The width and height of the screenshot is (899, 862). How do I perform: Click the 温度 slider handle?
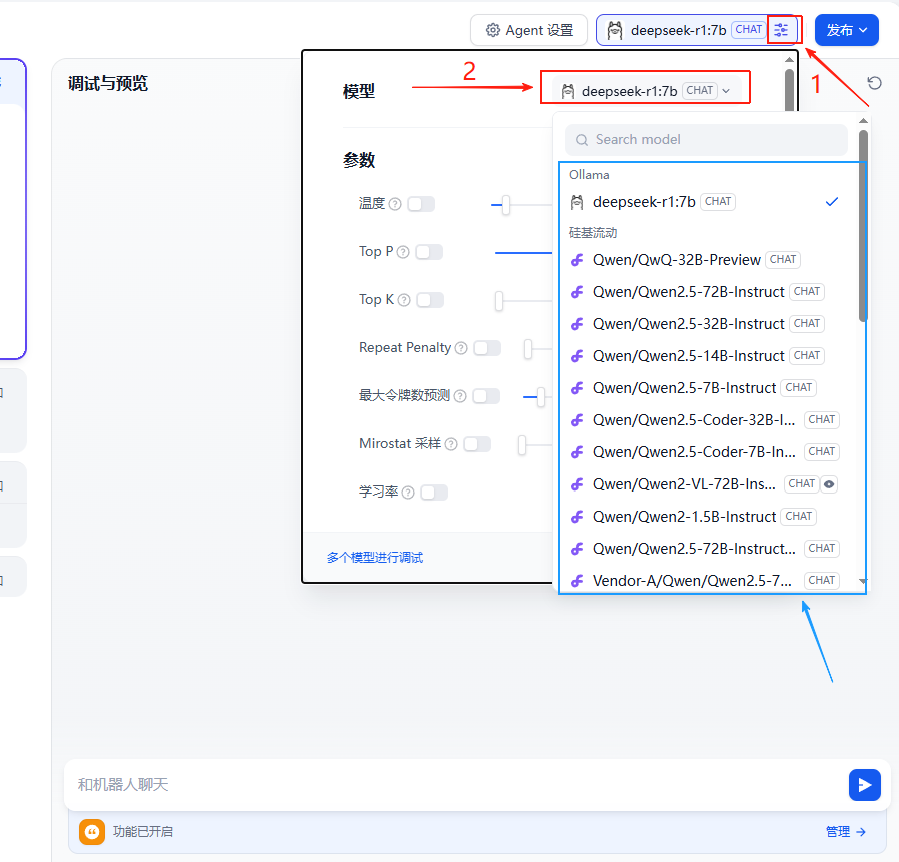click(x=506, y=205)
